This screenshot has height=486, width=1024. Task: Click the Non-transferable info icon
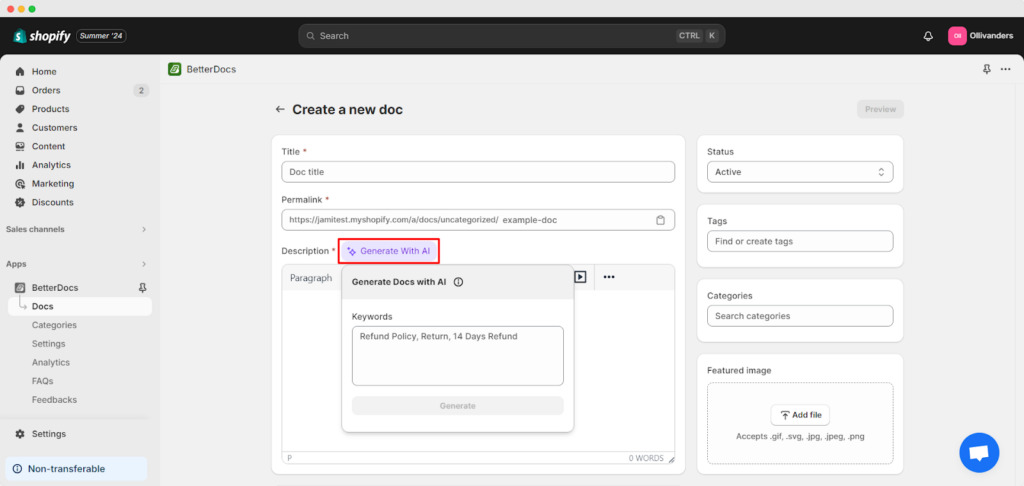pos(17,469)
